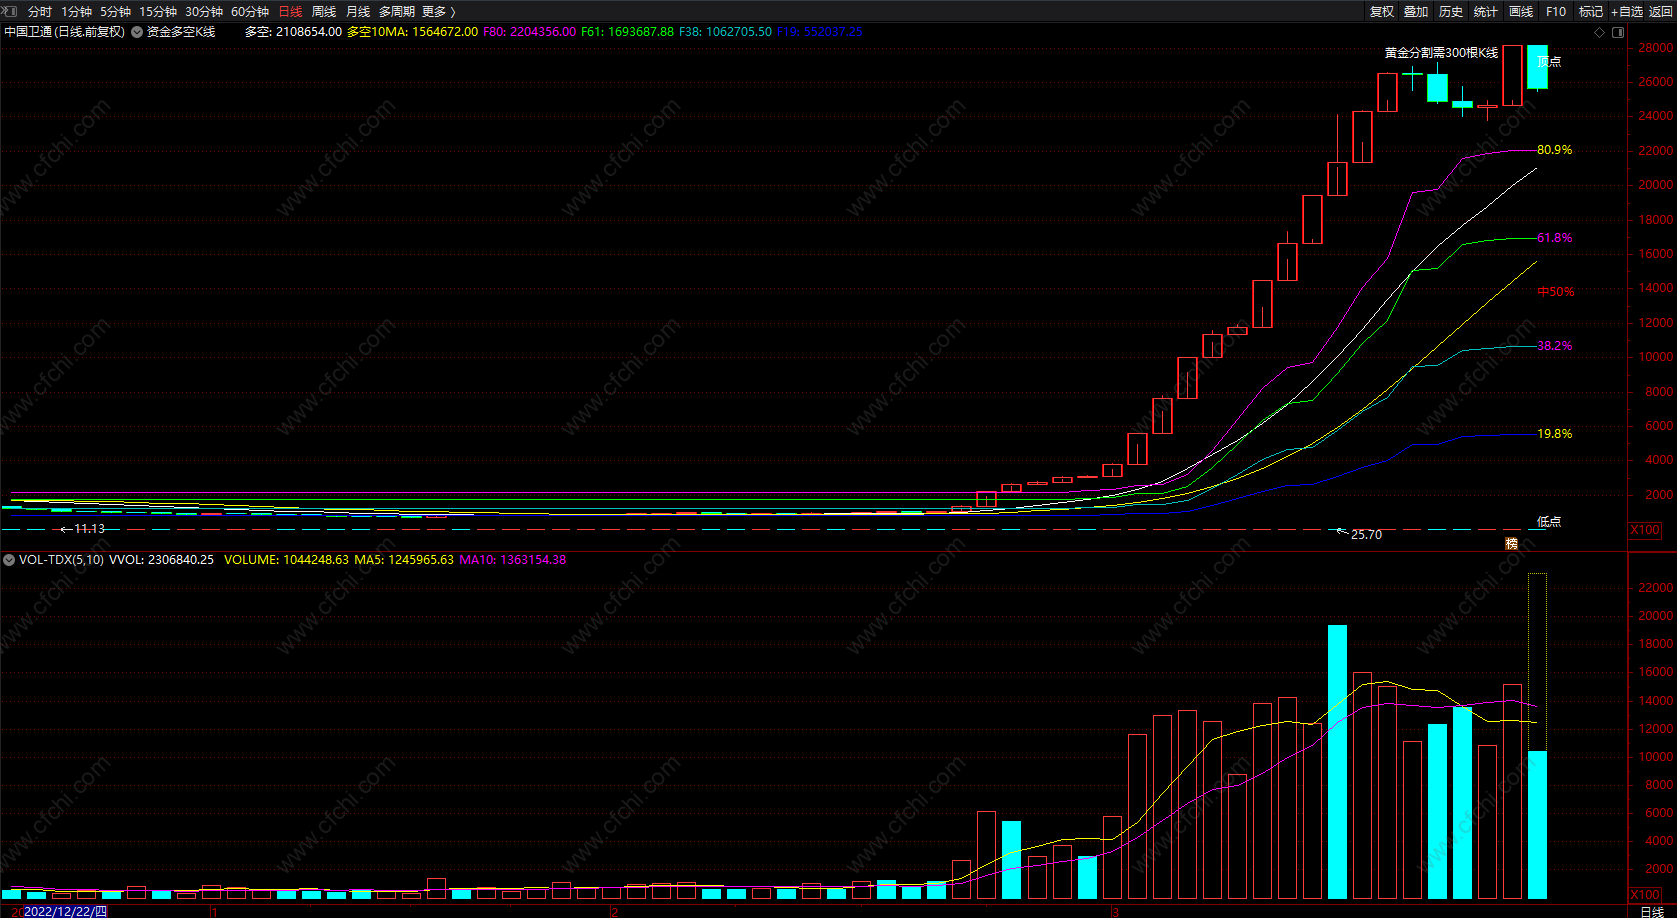Switch to the 月线 monthly chart

[x=358, y=12]
